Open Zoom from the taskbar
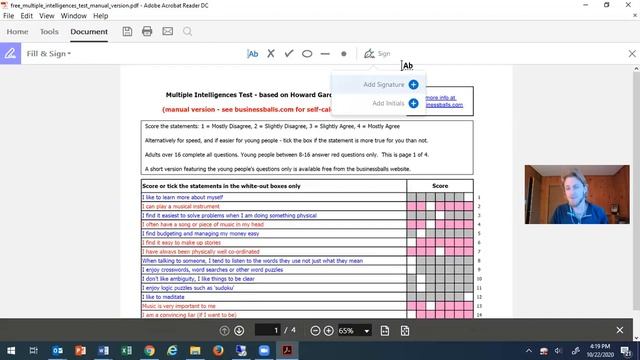This screenshot has height=360, width=640. pos(264,351)
